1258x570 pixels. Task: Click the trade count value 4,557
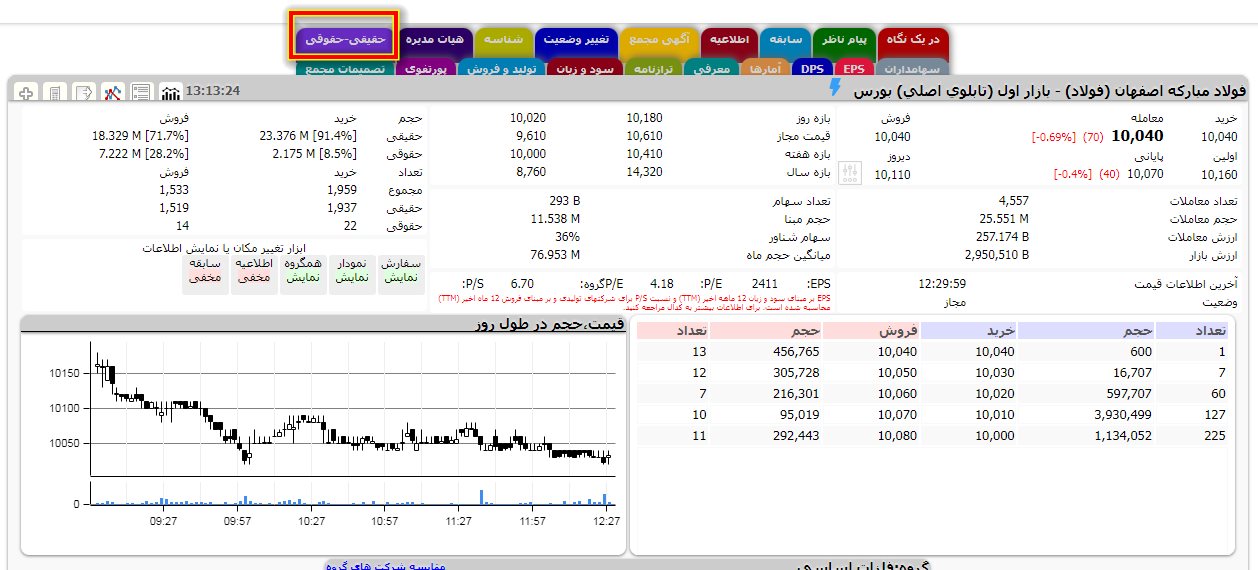1013,201
